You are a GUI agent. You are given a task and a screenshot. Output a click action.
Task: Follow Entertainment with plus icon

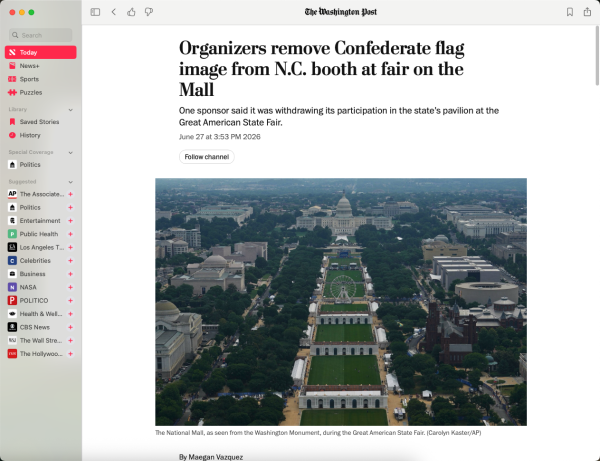70,221
